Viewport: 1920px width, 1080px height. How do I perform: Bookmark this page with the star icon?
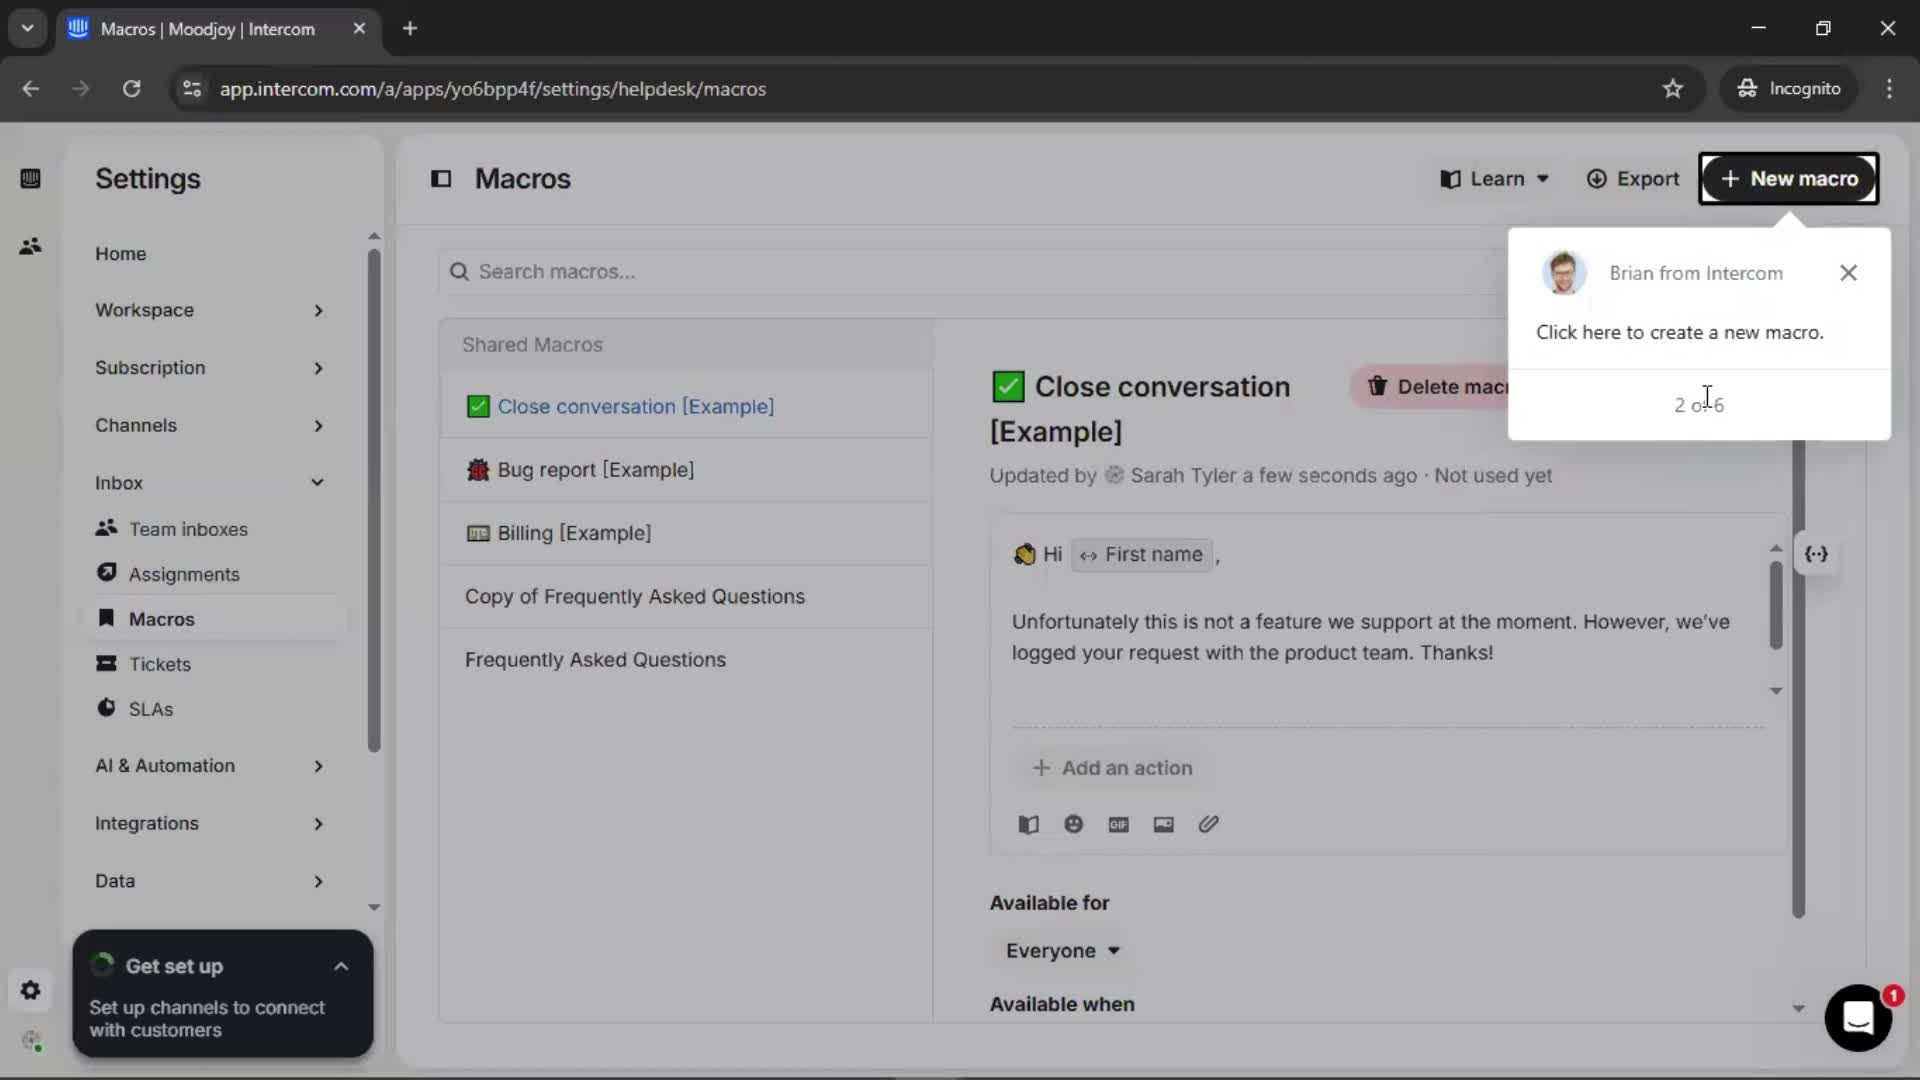pos(1672,89)
